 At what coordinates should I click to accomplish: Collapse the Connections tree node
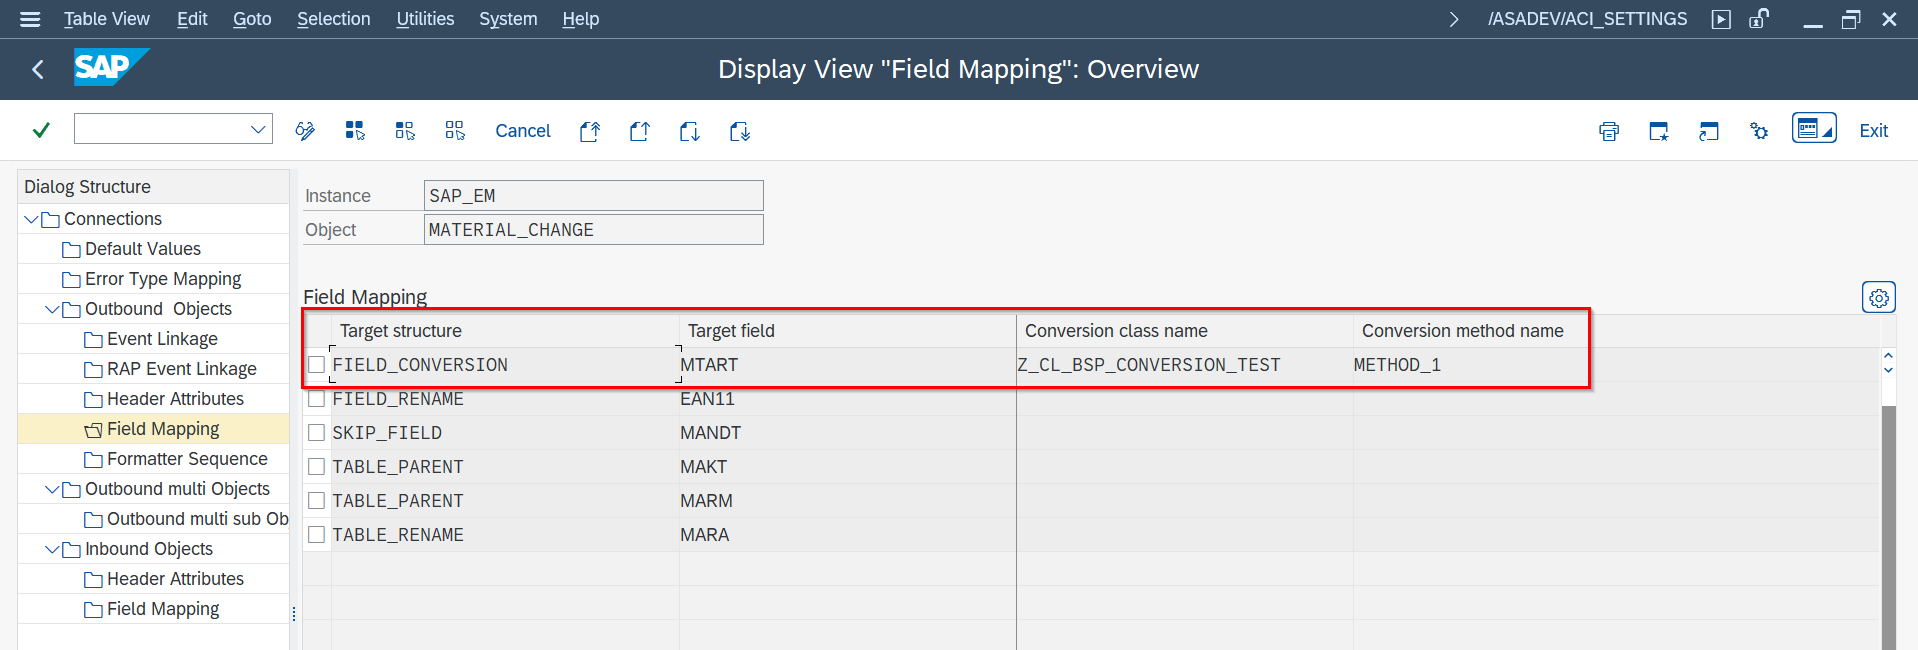[x=32, y=219]
